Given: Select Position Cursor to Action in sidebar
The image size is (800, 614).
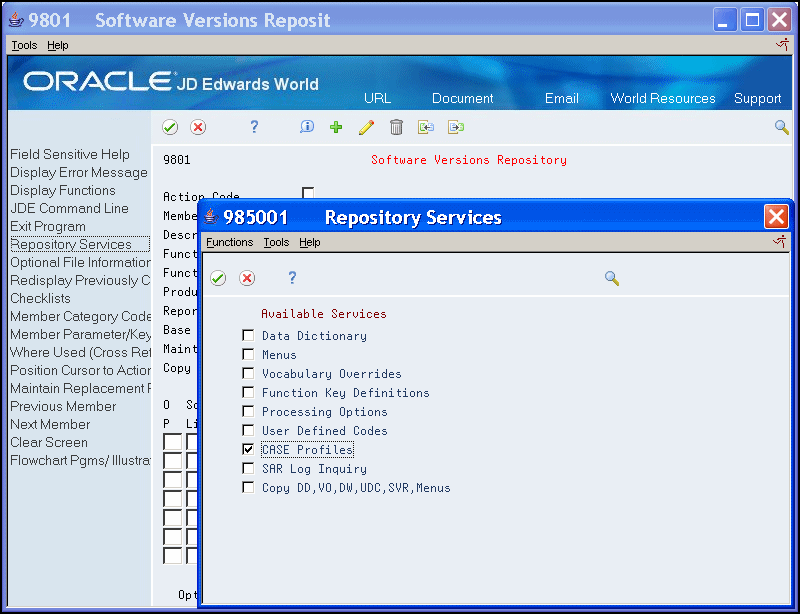Looking at the screenshot, I should (x=80, y=370).
